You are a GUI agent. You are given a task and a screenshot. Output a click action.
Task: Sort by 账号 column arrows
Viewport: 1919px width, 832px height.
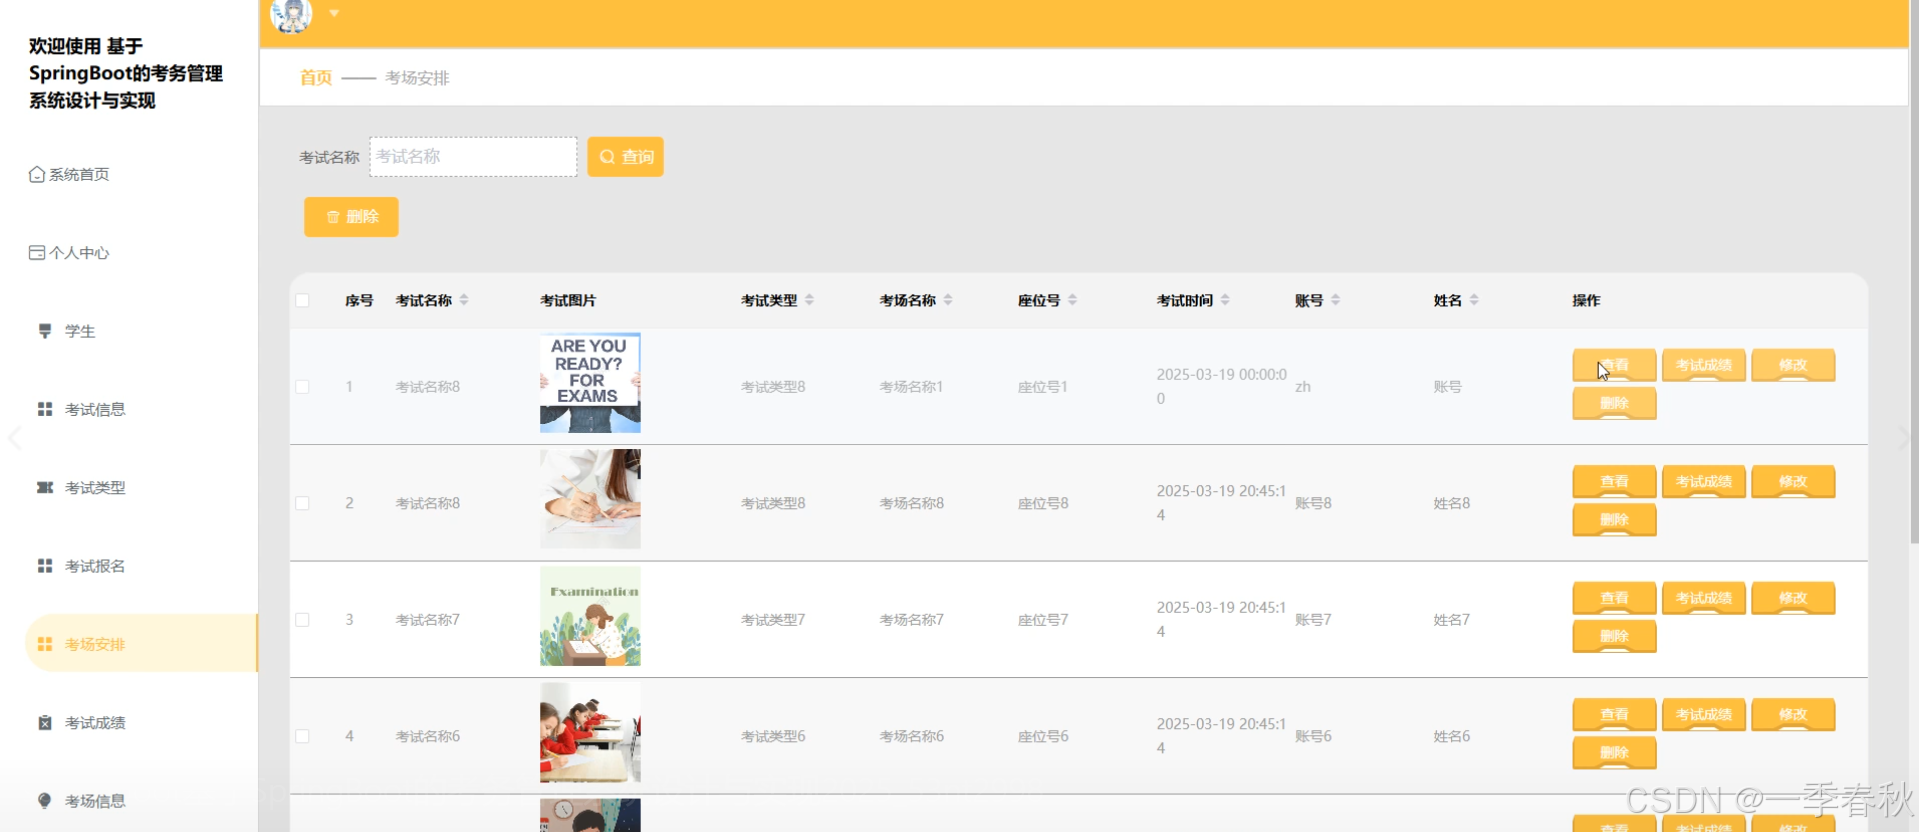coord(1335,300)
